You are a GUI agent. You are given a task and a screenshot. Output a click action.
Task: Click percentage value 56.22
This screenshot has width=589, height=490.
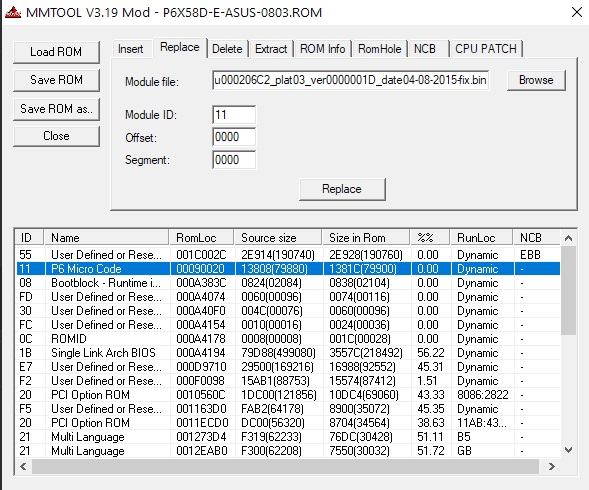pyautogui.click(x=430, y=353)
